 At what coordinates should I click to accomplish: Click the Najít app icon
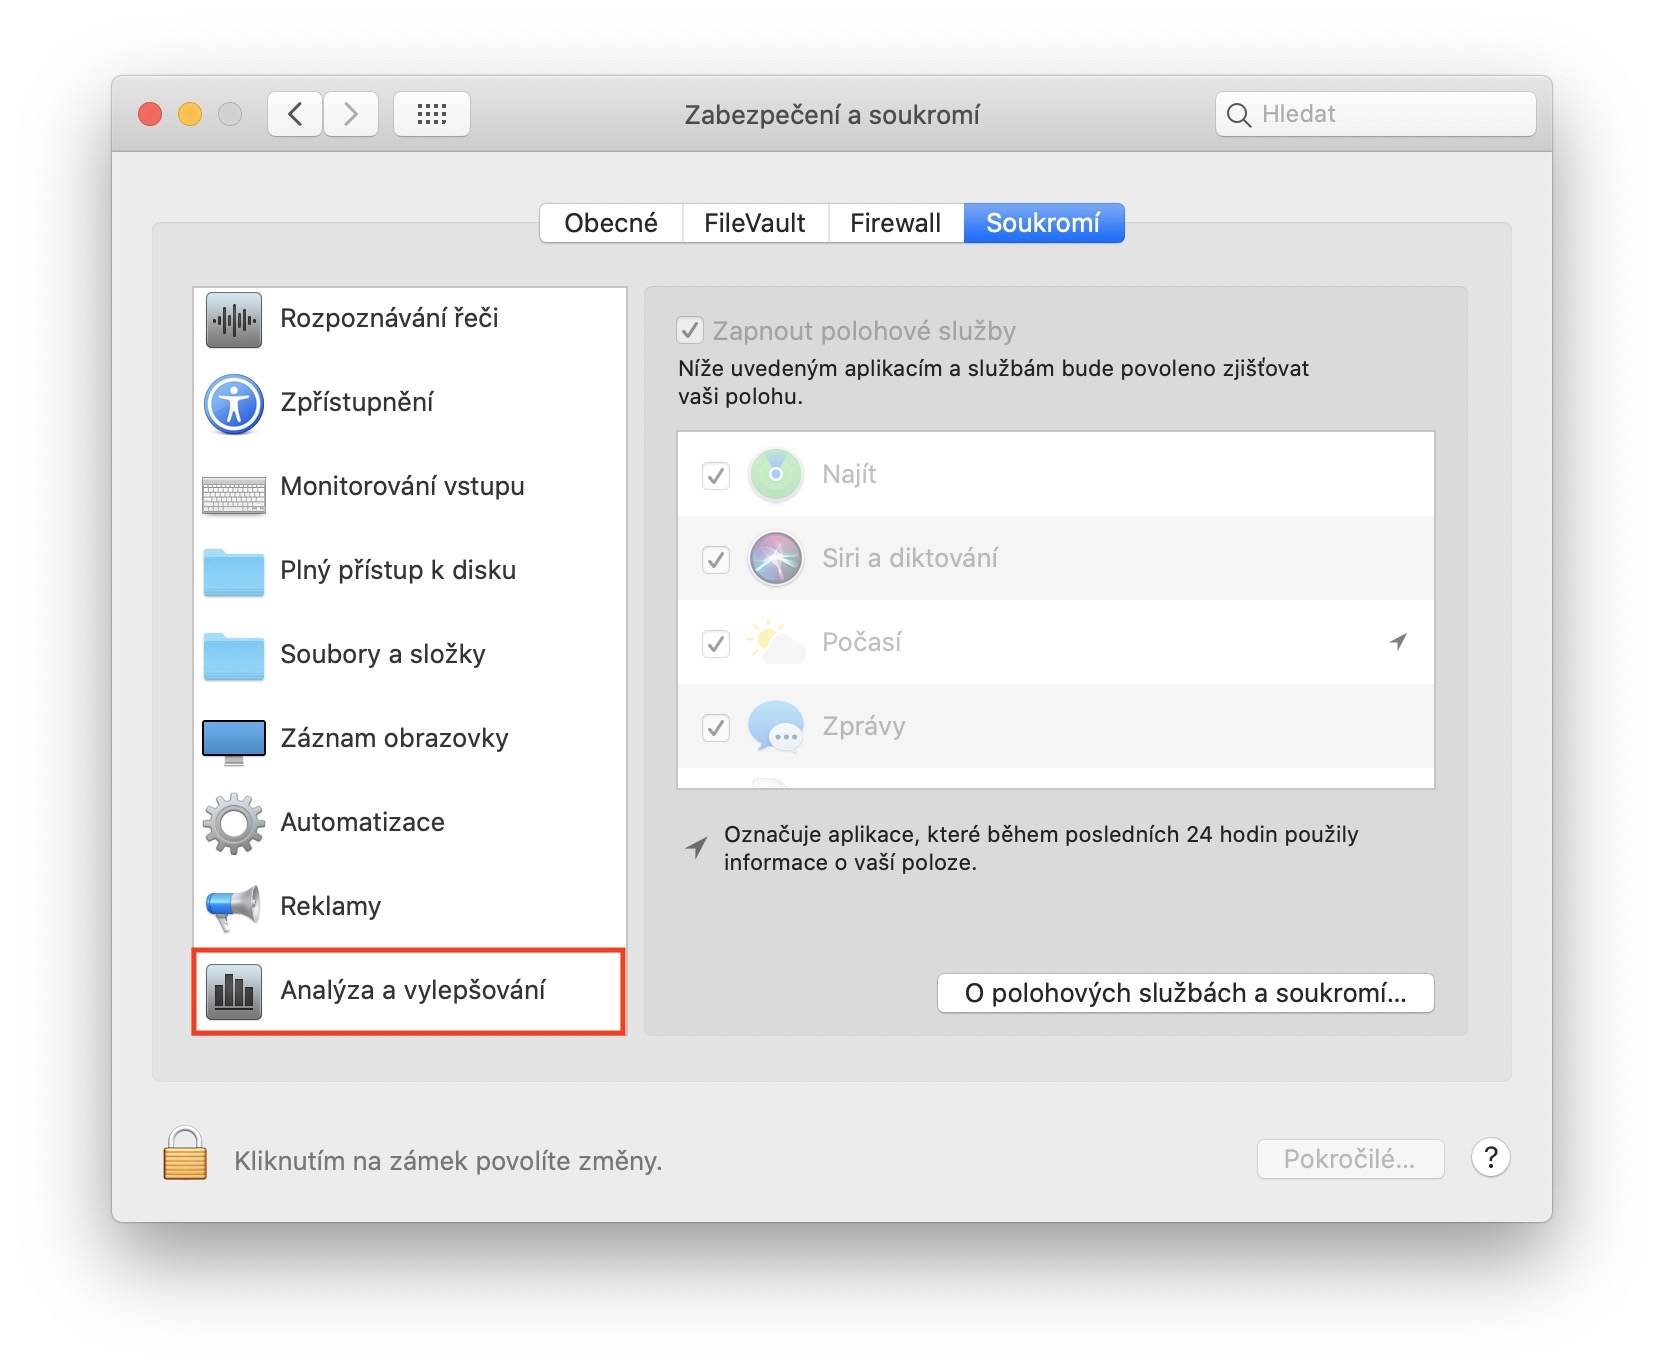click(776, 474)
